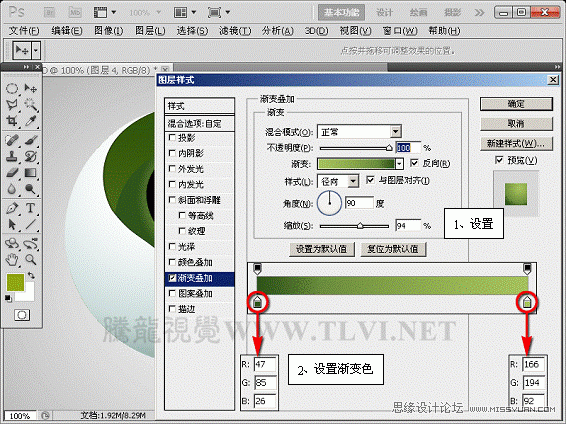
Task: Swap foreground and background colors
Action: 31,276
